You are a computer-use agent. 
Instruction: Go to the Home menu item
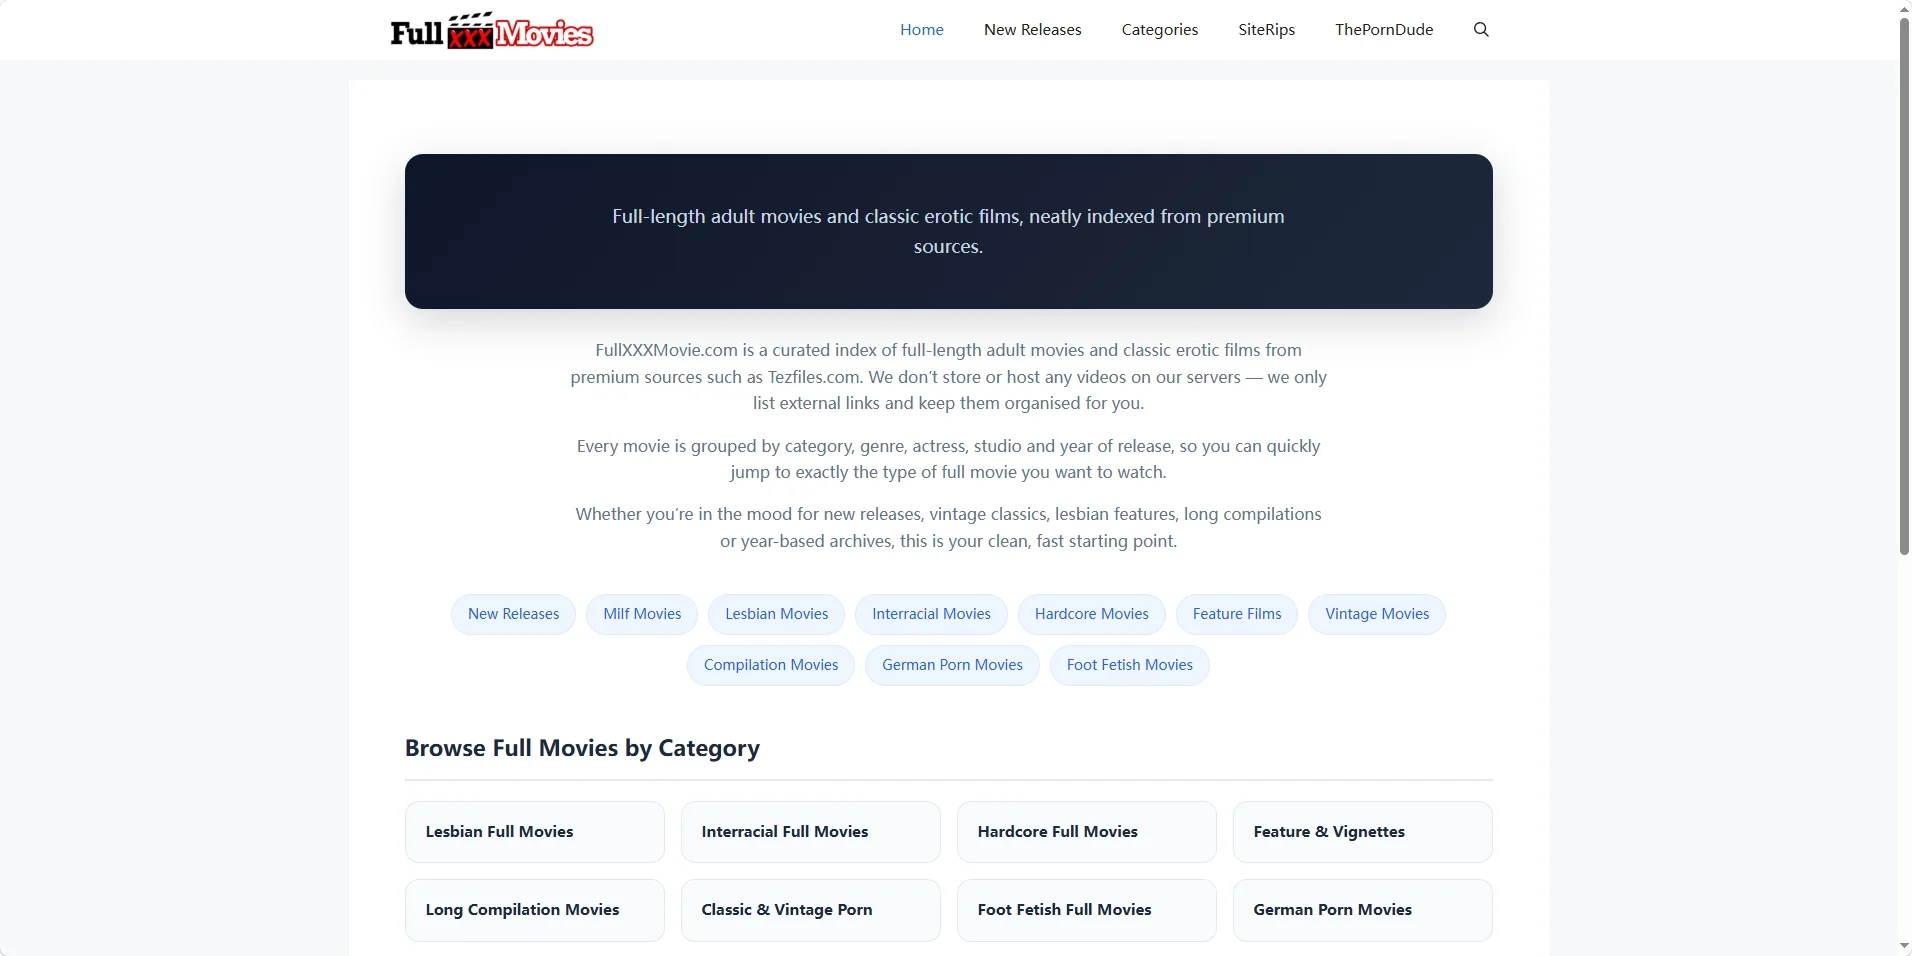coord(921,30)
